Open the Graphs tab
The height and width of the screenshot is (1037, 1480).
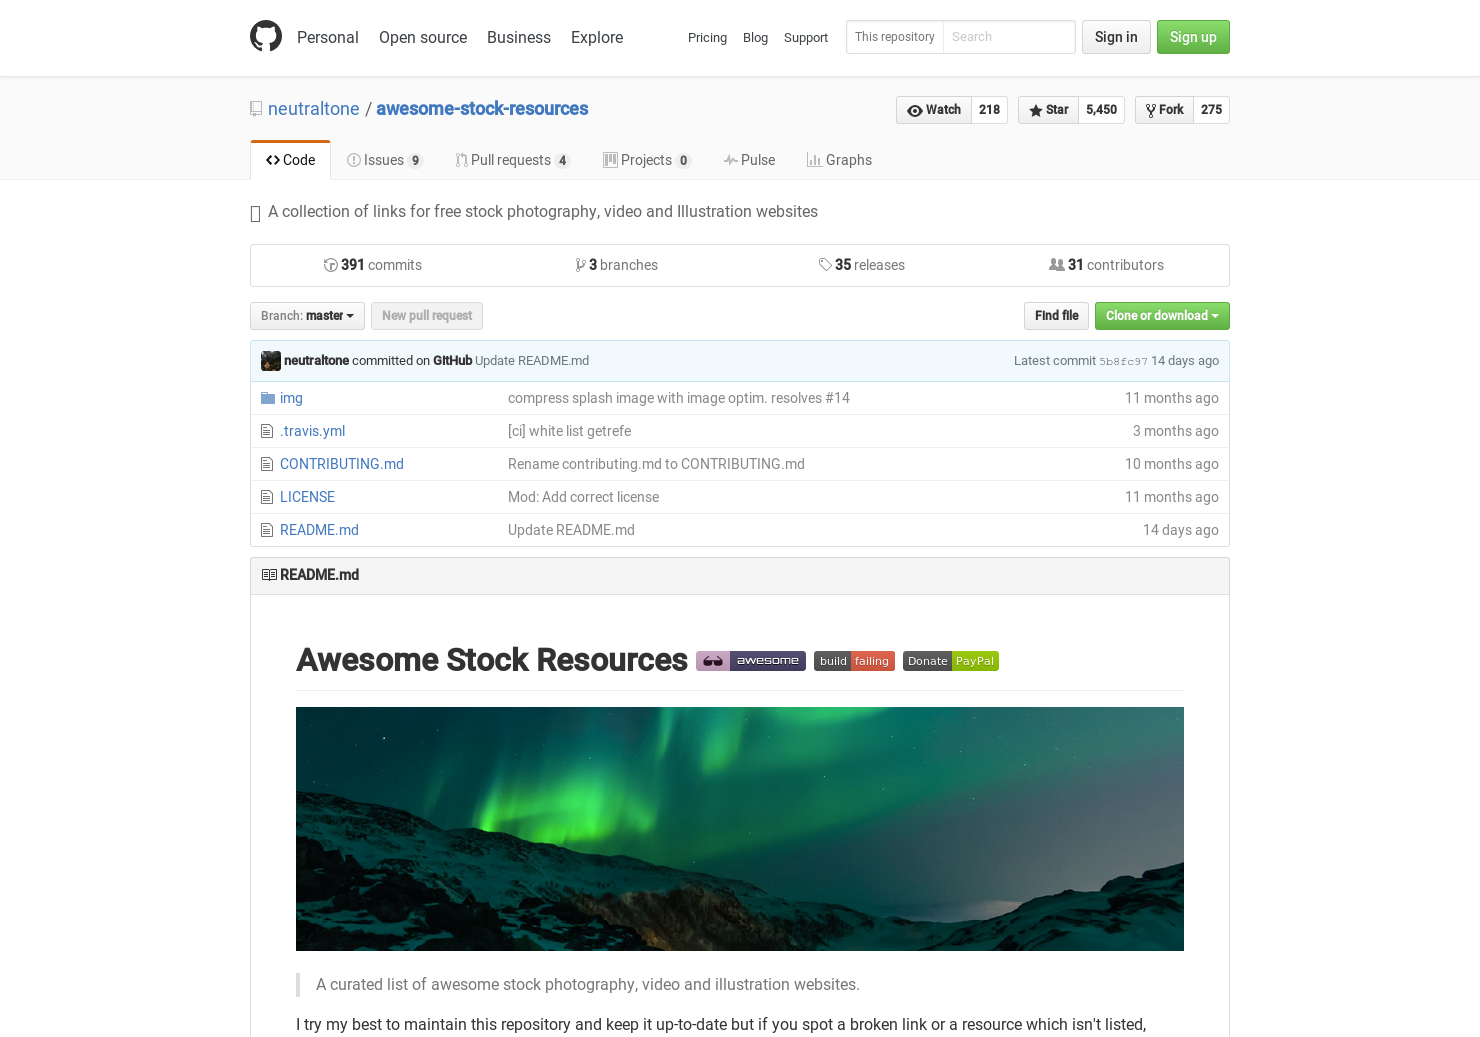(839, 160)
